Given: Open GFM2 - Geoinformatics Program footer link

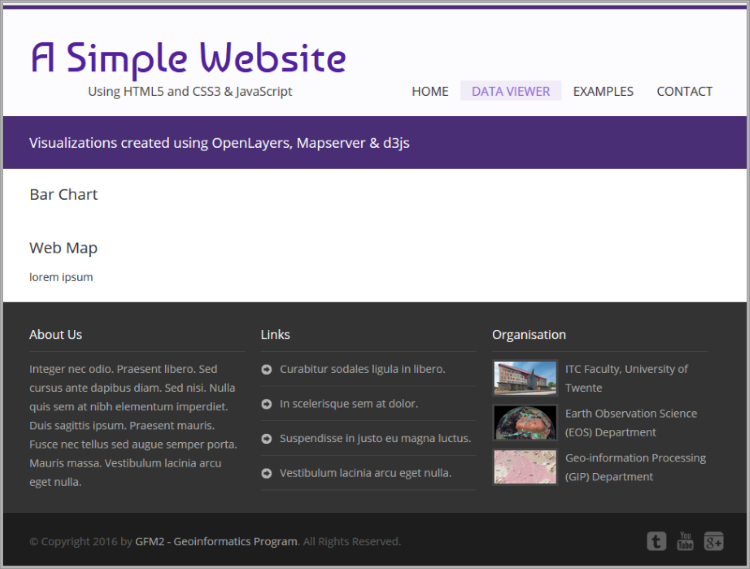Looking at the screenshot, I should click(x=216, y=541).
